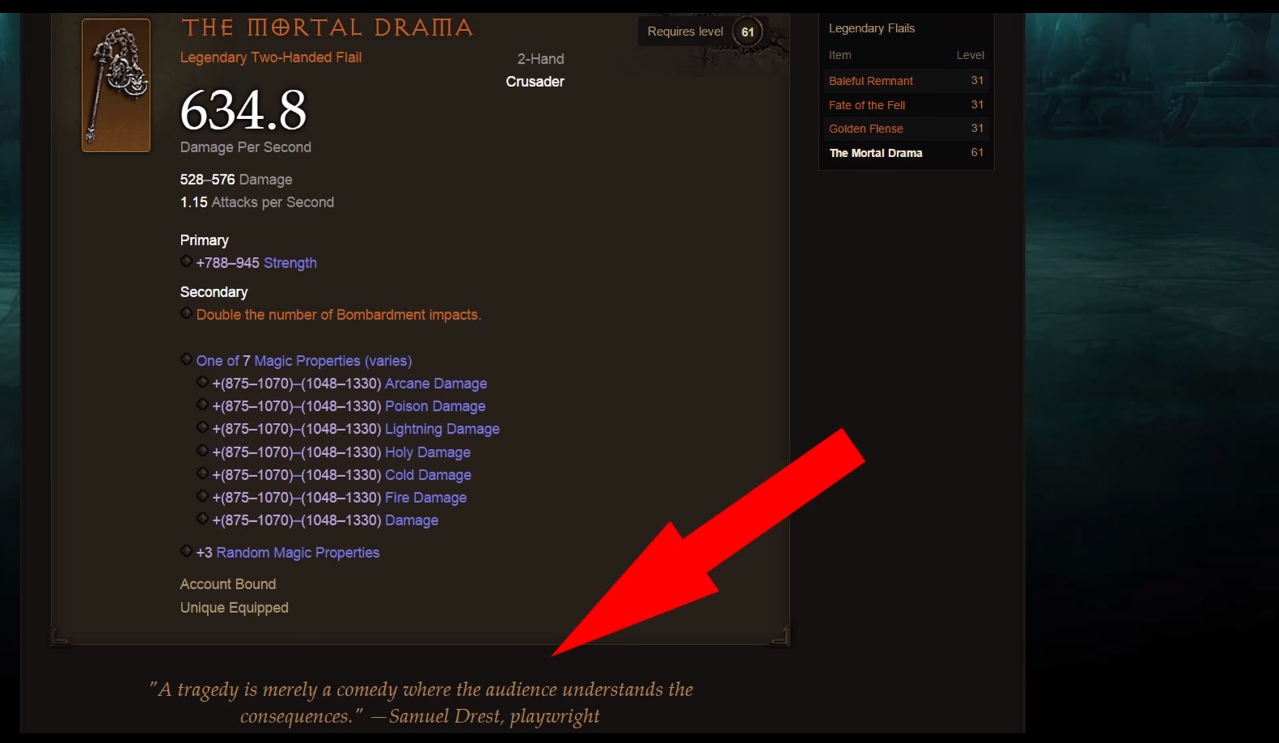Click the Magic Properties (varies) link

point(333,361)
